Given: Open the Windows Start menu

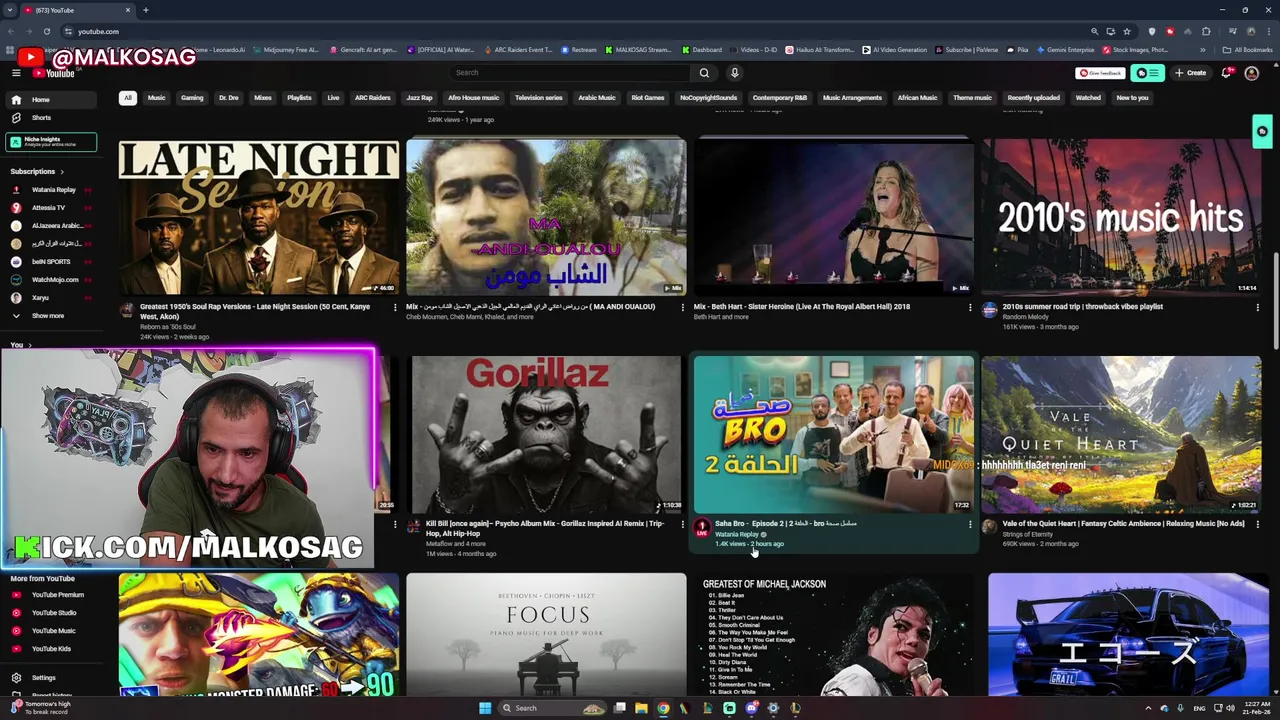Looking at the screenshot, I should (x=485, y=708).
